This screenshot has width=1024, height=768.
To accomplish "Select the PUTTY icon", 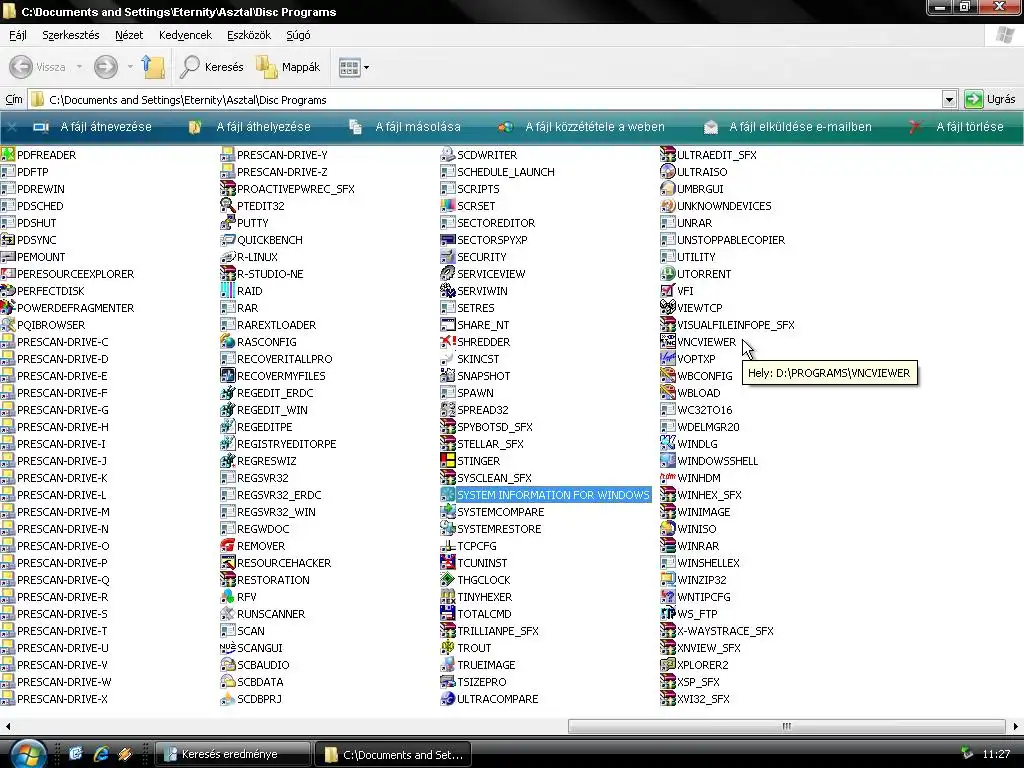I will (x=227, y=223).
